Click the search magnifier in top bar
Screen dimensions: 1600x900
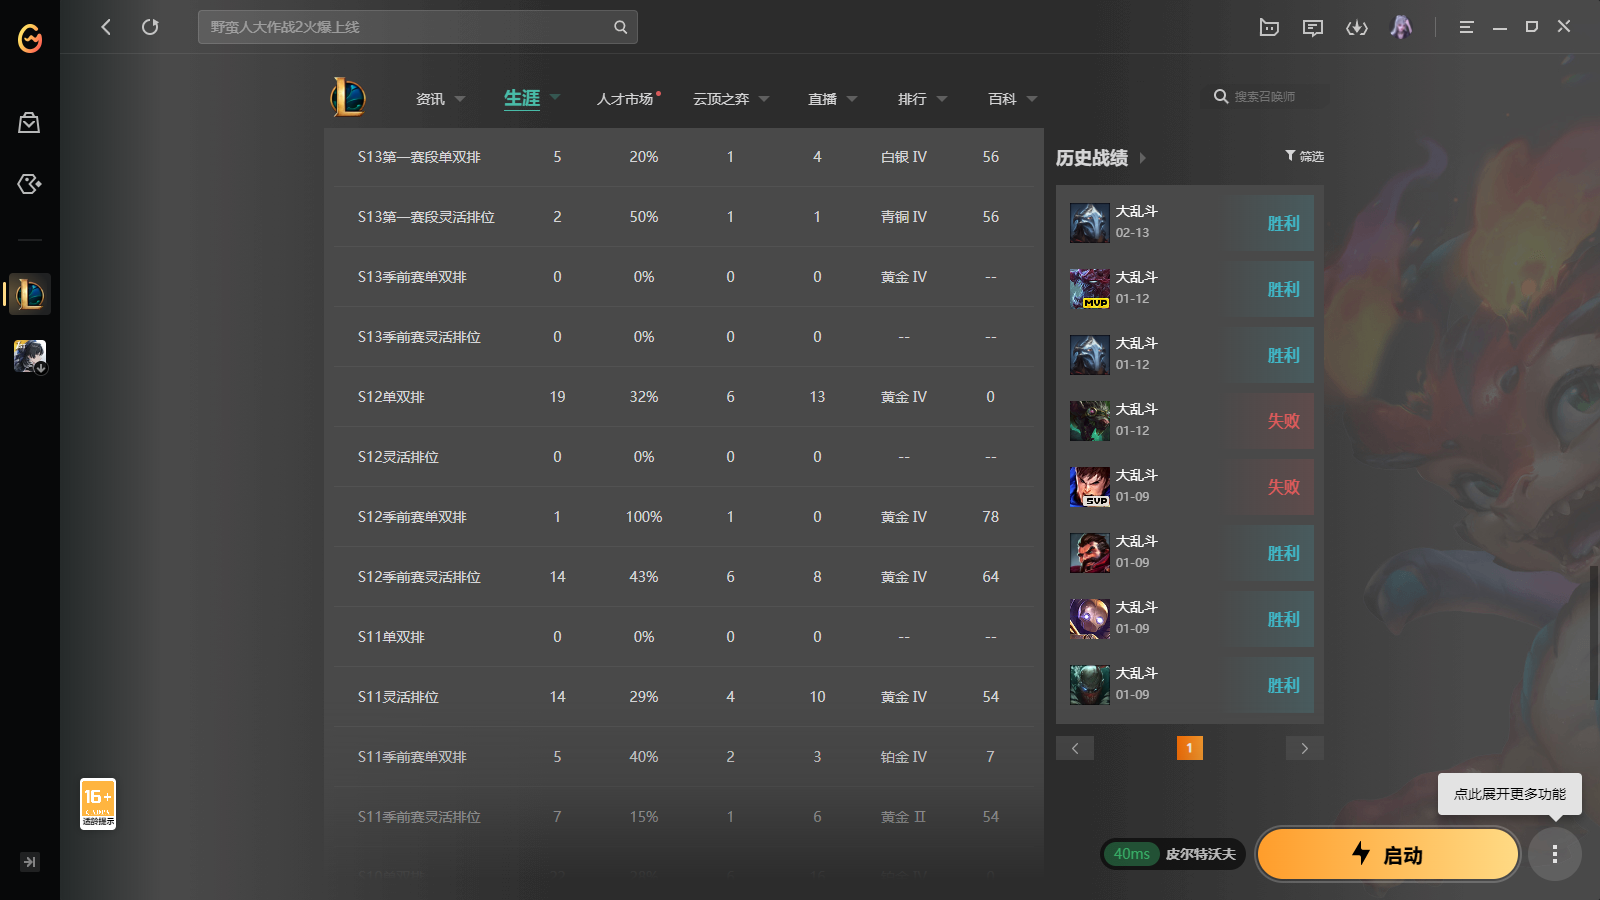coord(620,27)
